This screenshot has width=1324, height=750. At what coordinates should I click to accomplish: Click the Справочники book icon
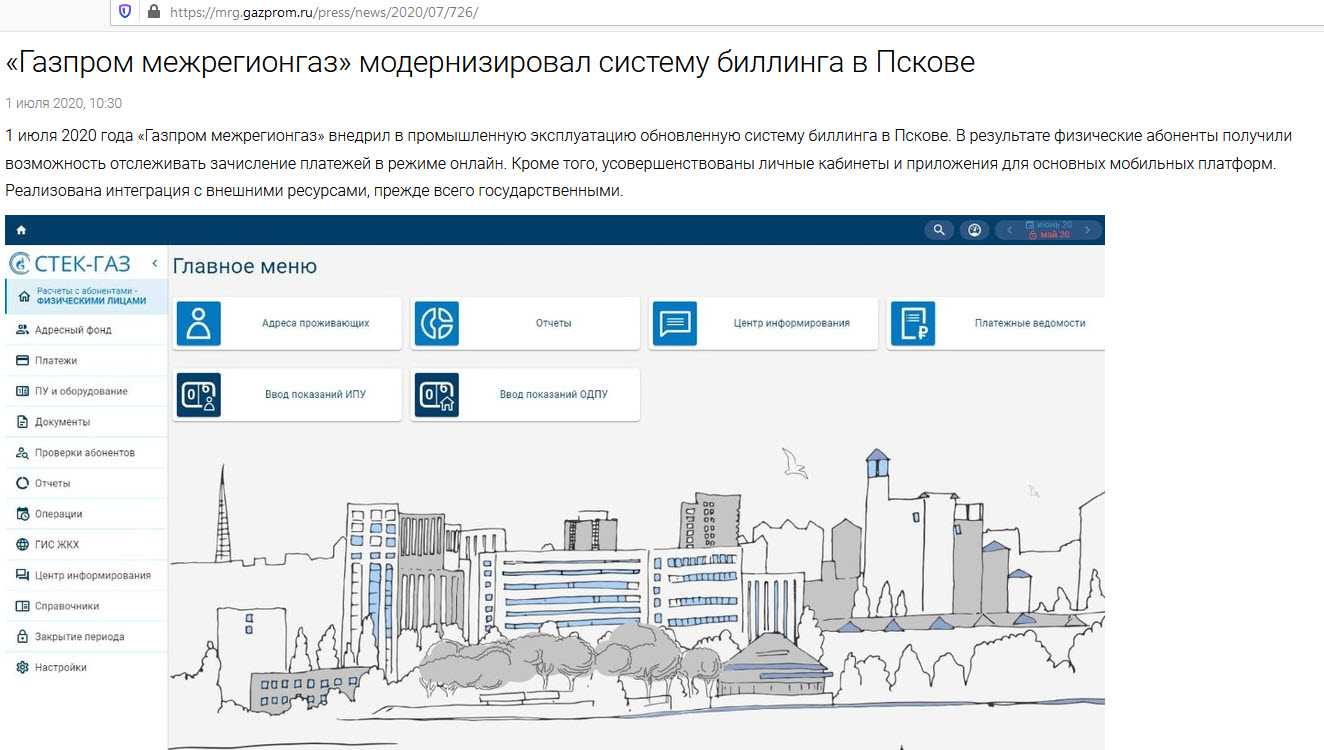(22, 606)
